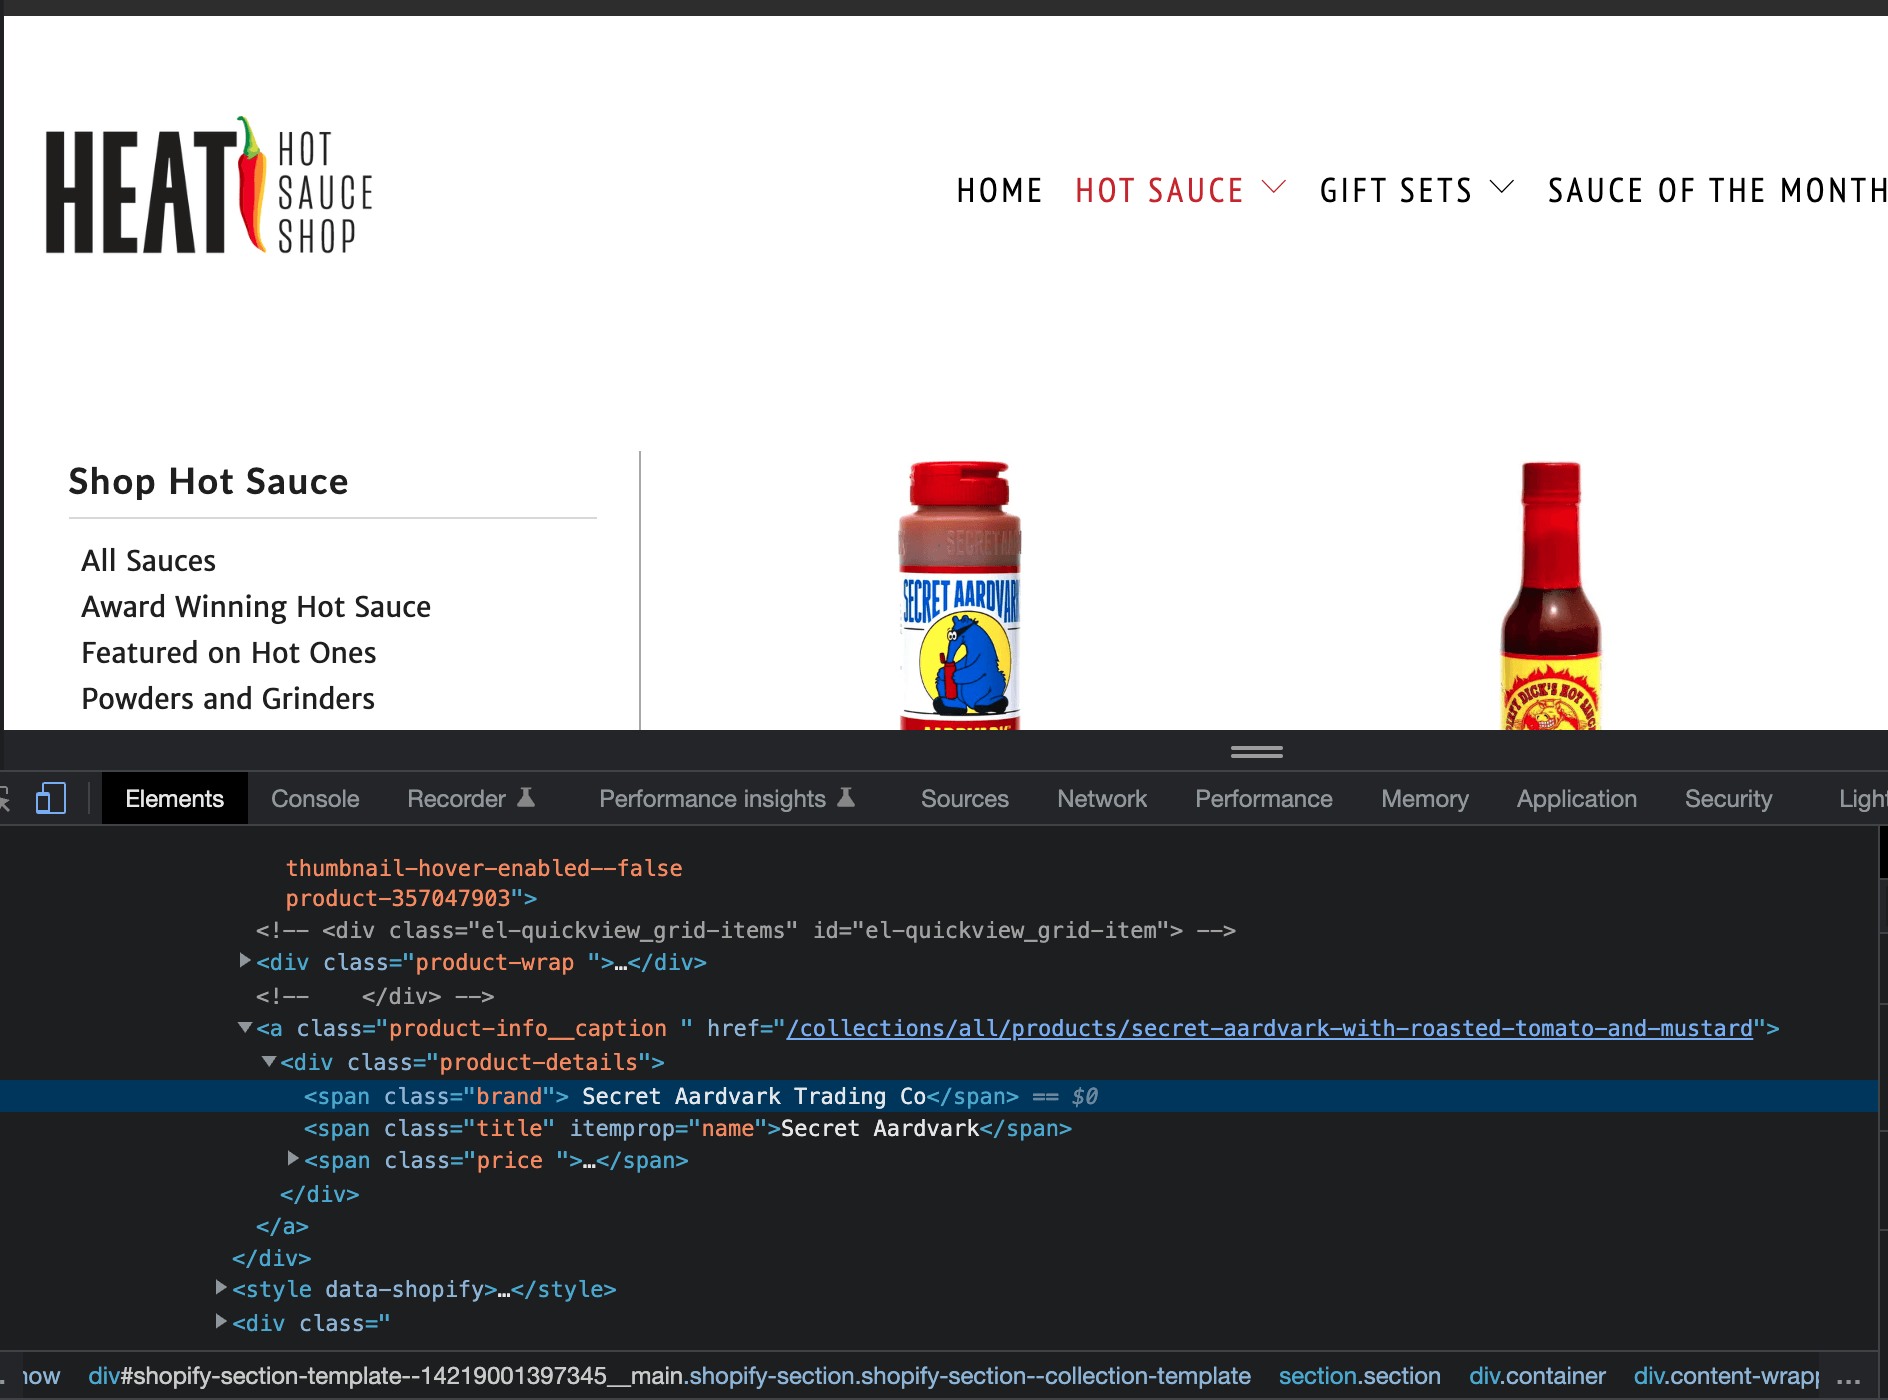Screen dimensions: 1888x1400
Task: Expand the last div class node
Action: click(x=221, y=1321)
